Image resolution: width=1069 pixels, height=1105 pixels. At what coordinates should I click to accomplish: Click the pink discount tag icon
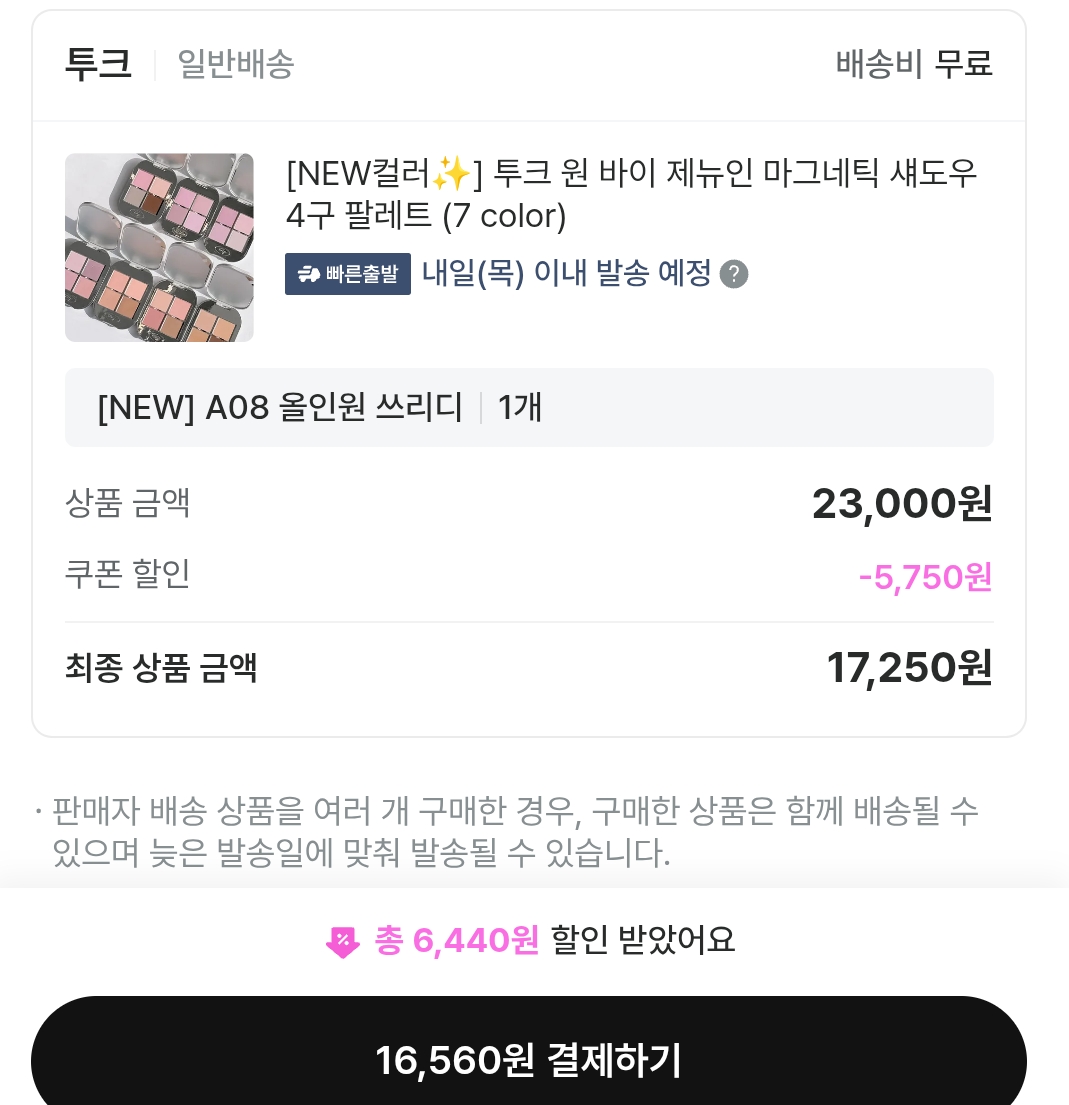tap(342, 941)
